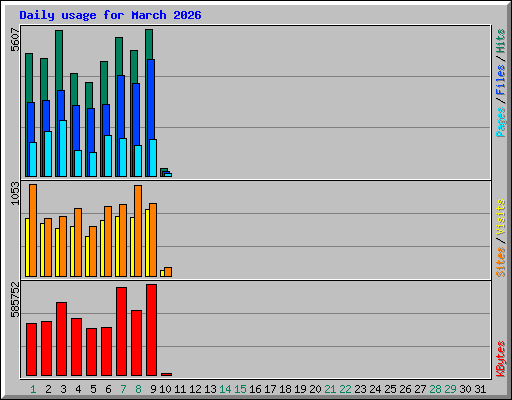Viewport: 512px width, 400px height.
Task: Click day label 4 on the x-axis
Action: click(78, 389)
